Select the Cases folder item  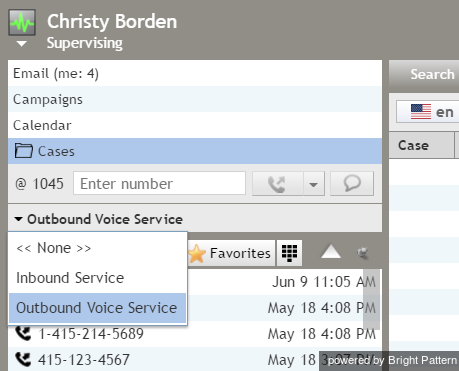click(x=195, y=151)
